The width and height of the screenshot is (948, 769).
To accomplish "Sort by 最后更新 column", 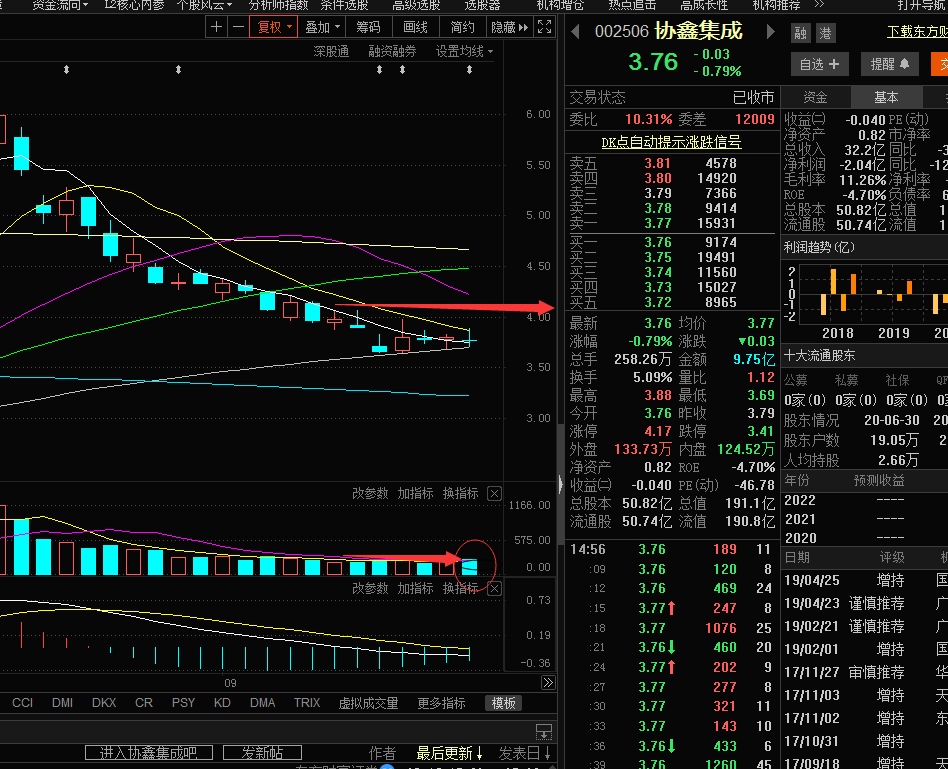I will (x=449, y=753).
